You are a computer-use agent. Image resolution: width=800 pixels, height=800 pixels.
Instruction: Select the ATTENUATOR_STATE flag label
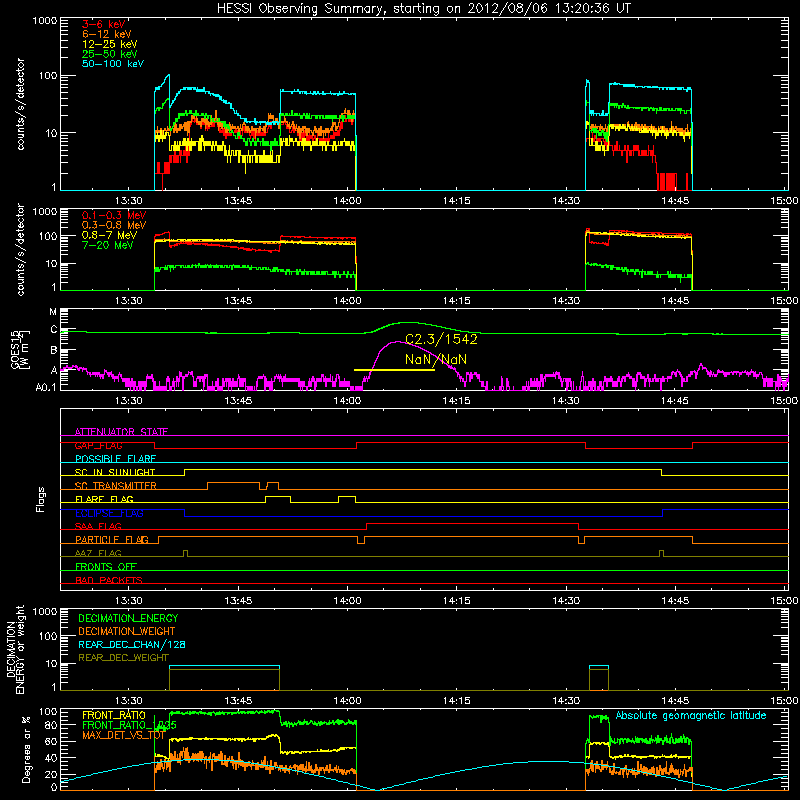tap(121, 432)
